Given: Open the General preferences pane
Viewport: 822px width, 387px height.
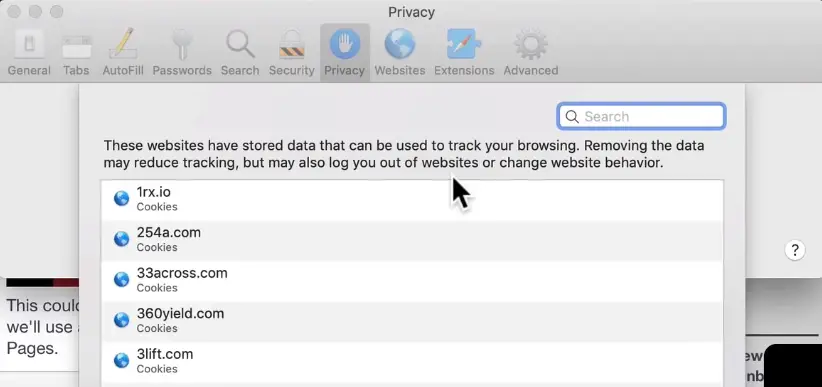Looking at the screenshot, I should 29,52.
